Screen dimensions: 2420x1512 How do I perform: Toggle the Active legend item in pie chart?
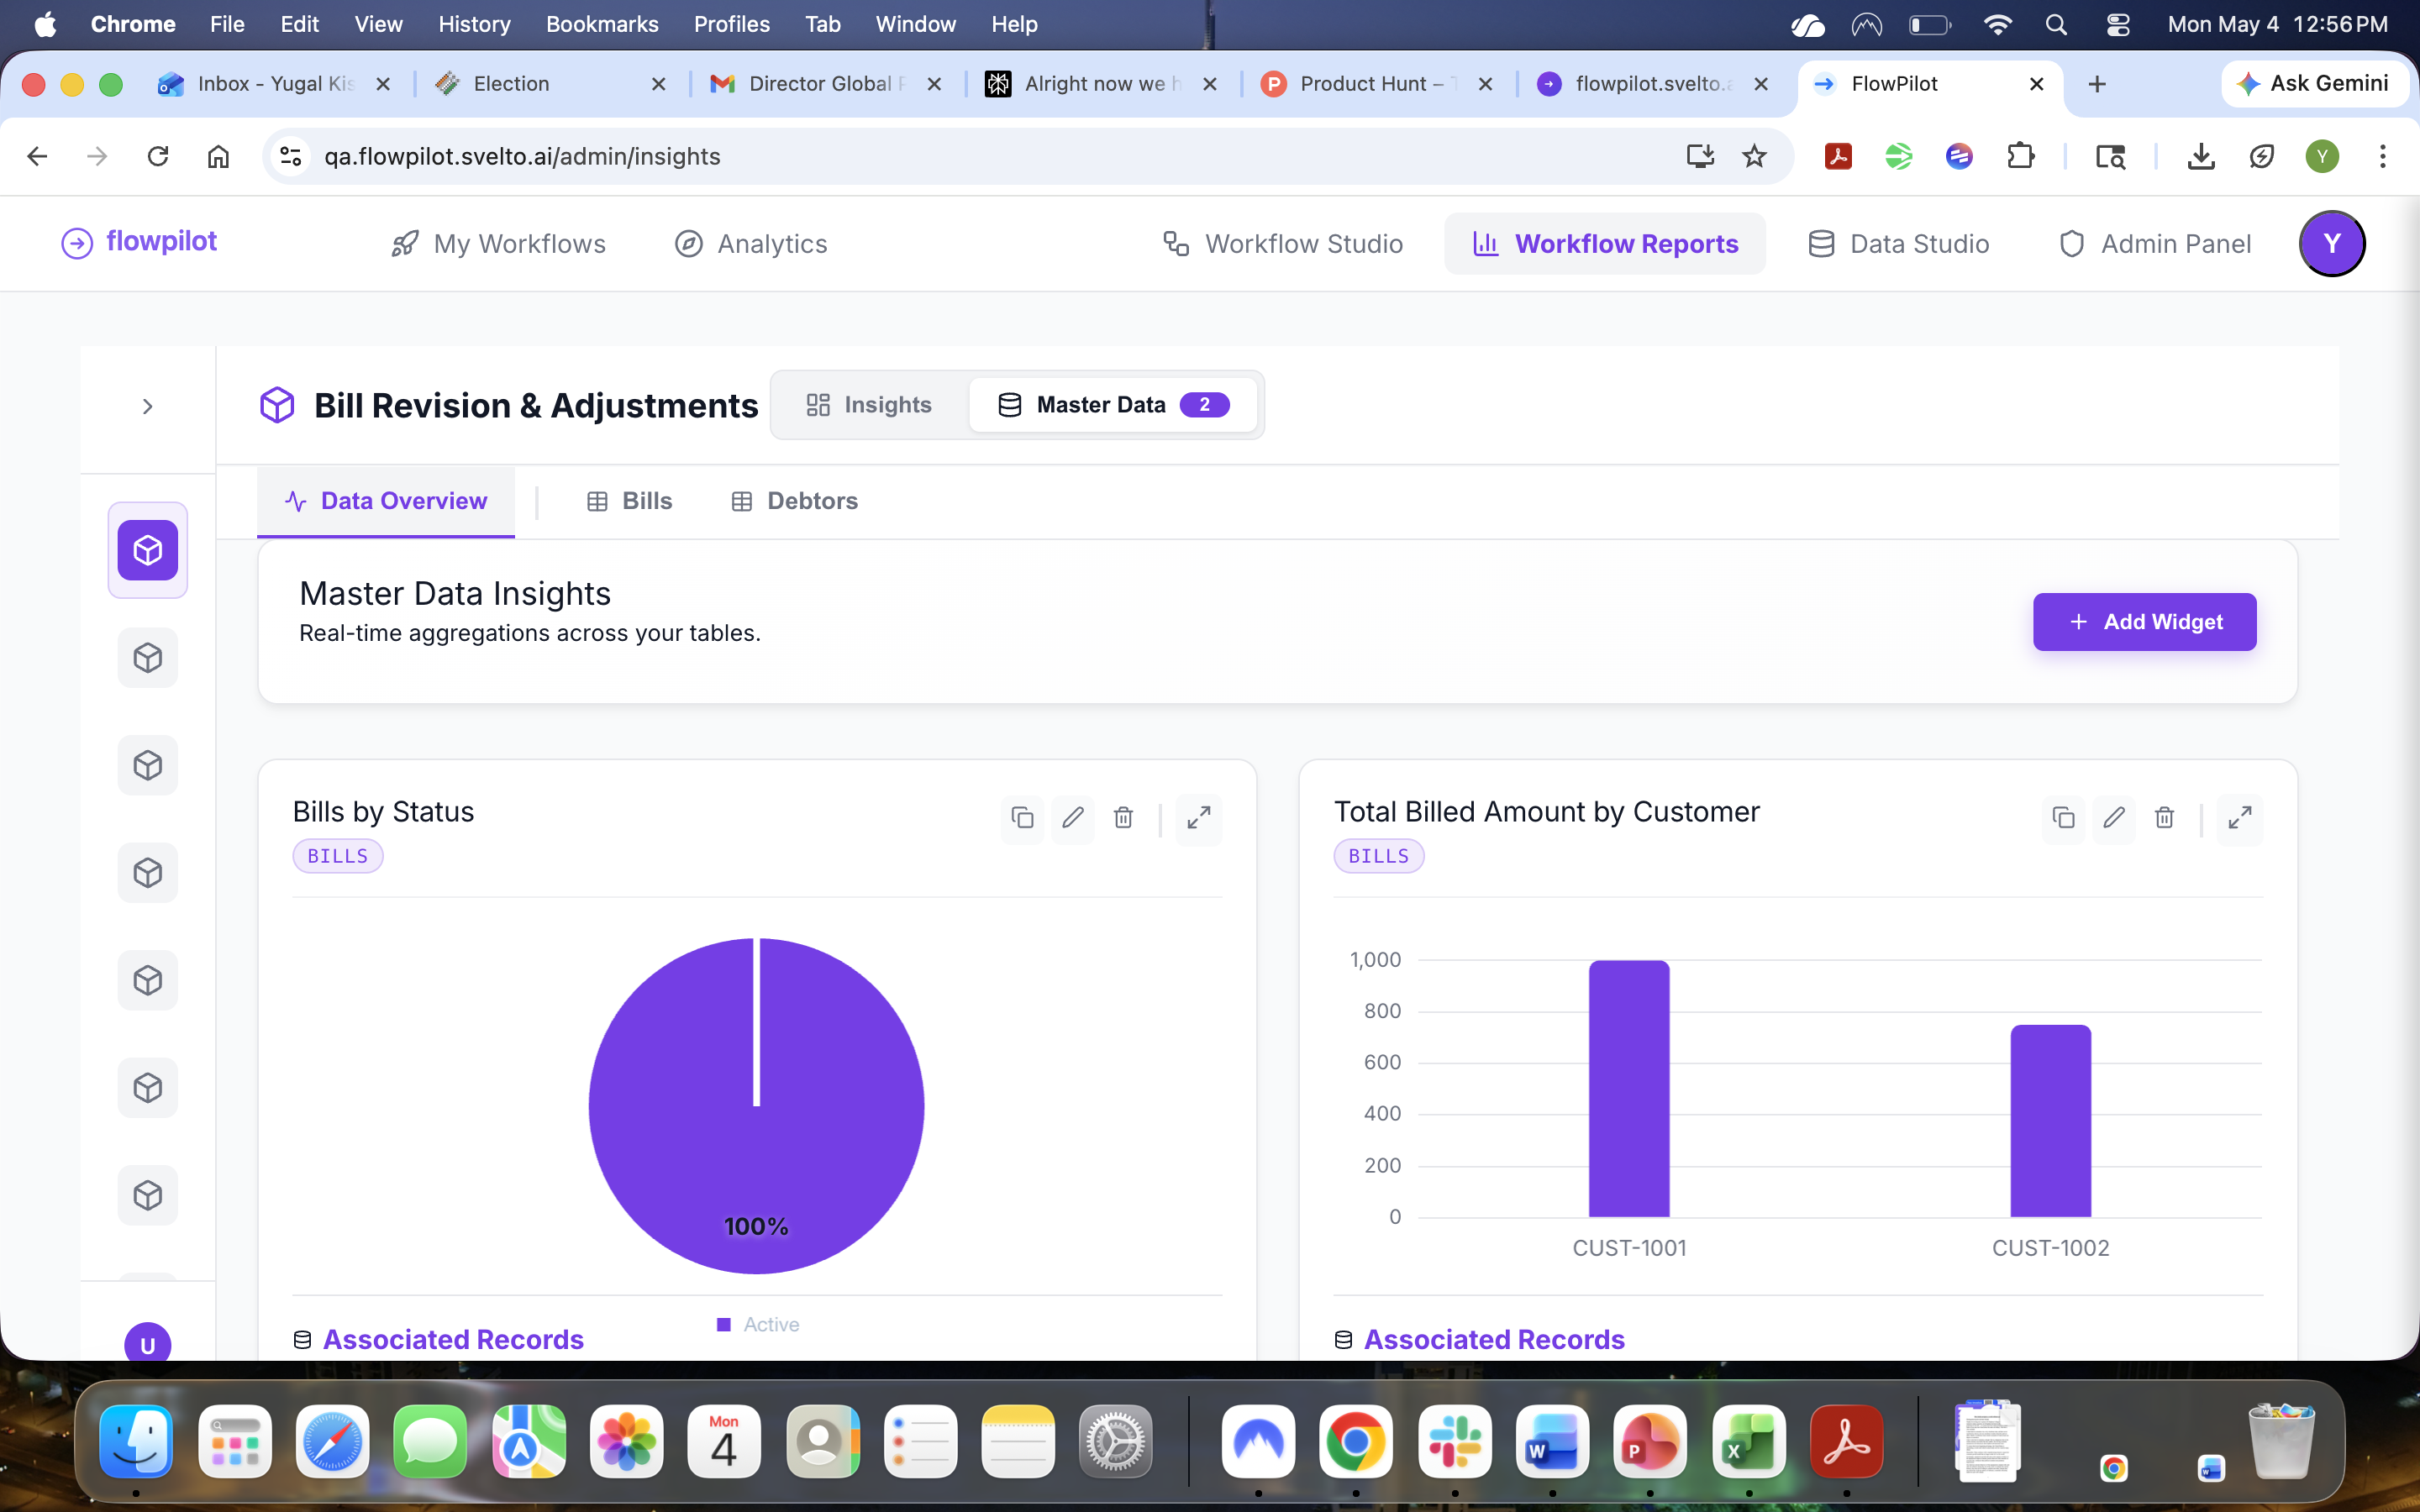[x=758, y=1324]
